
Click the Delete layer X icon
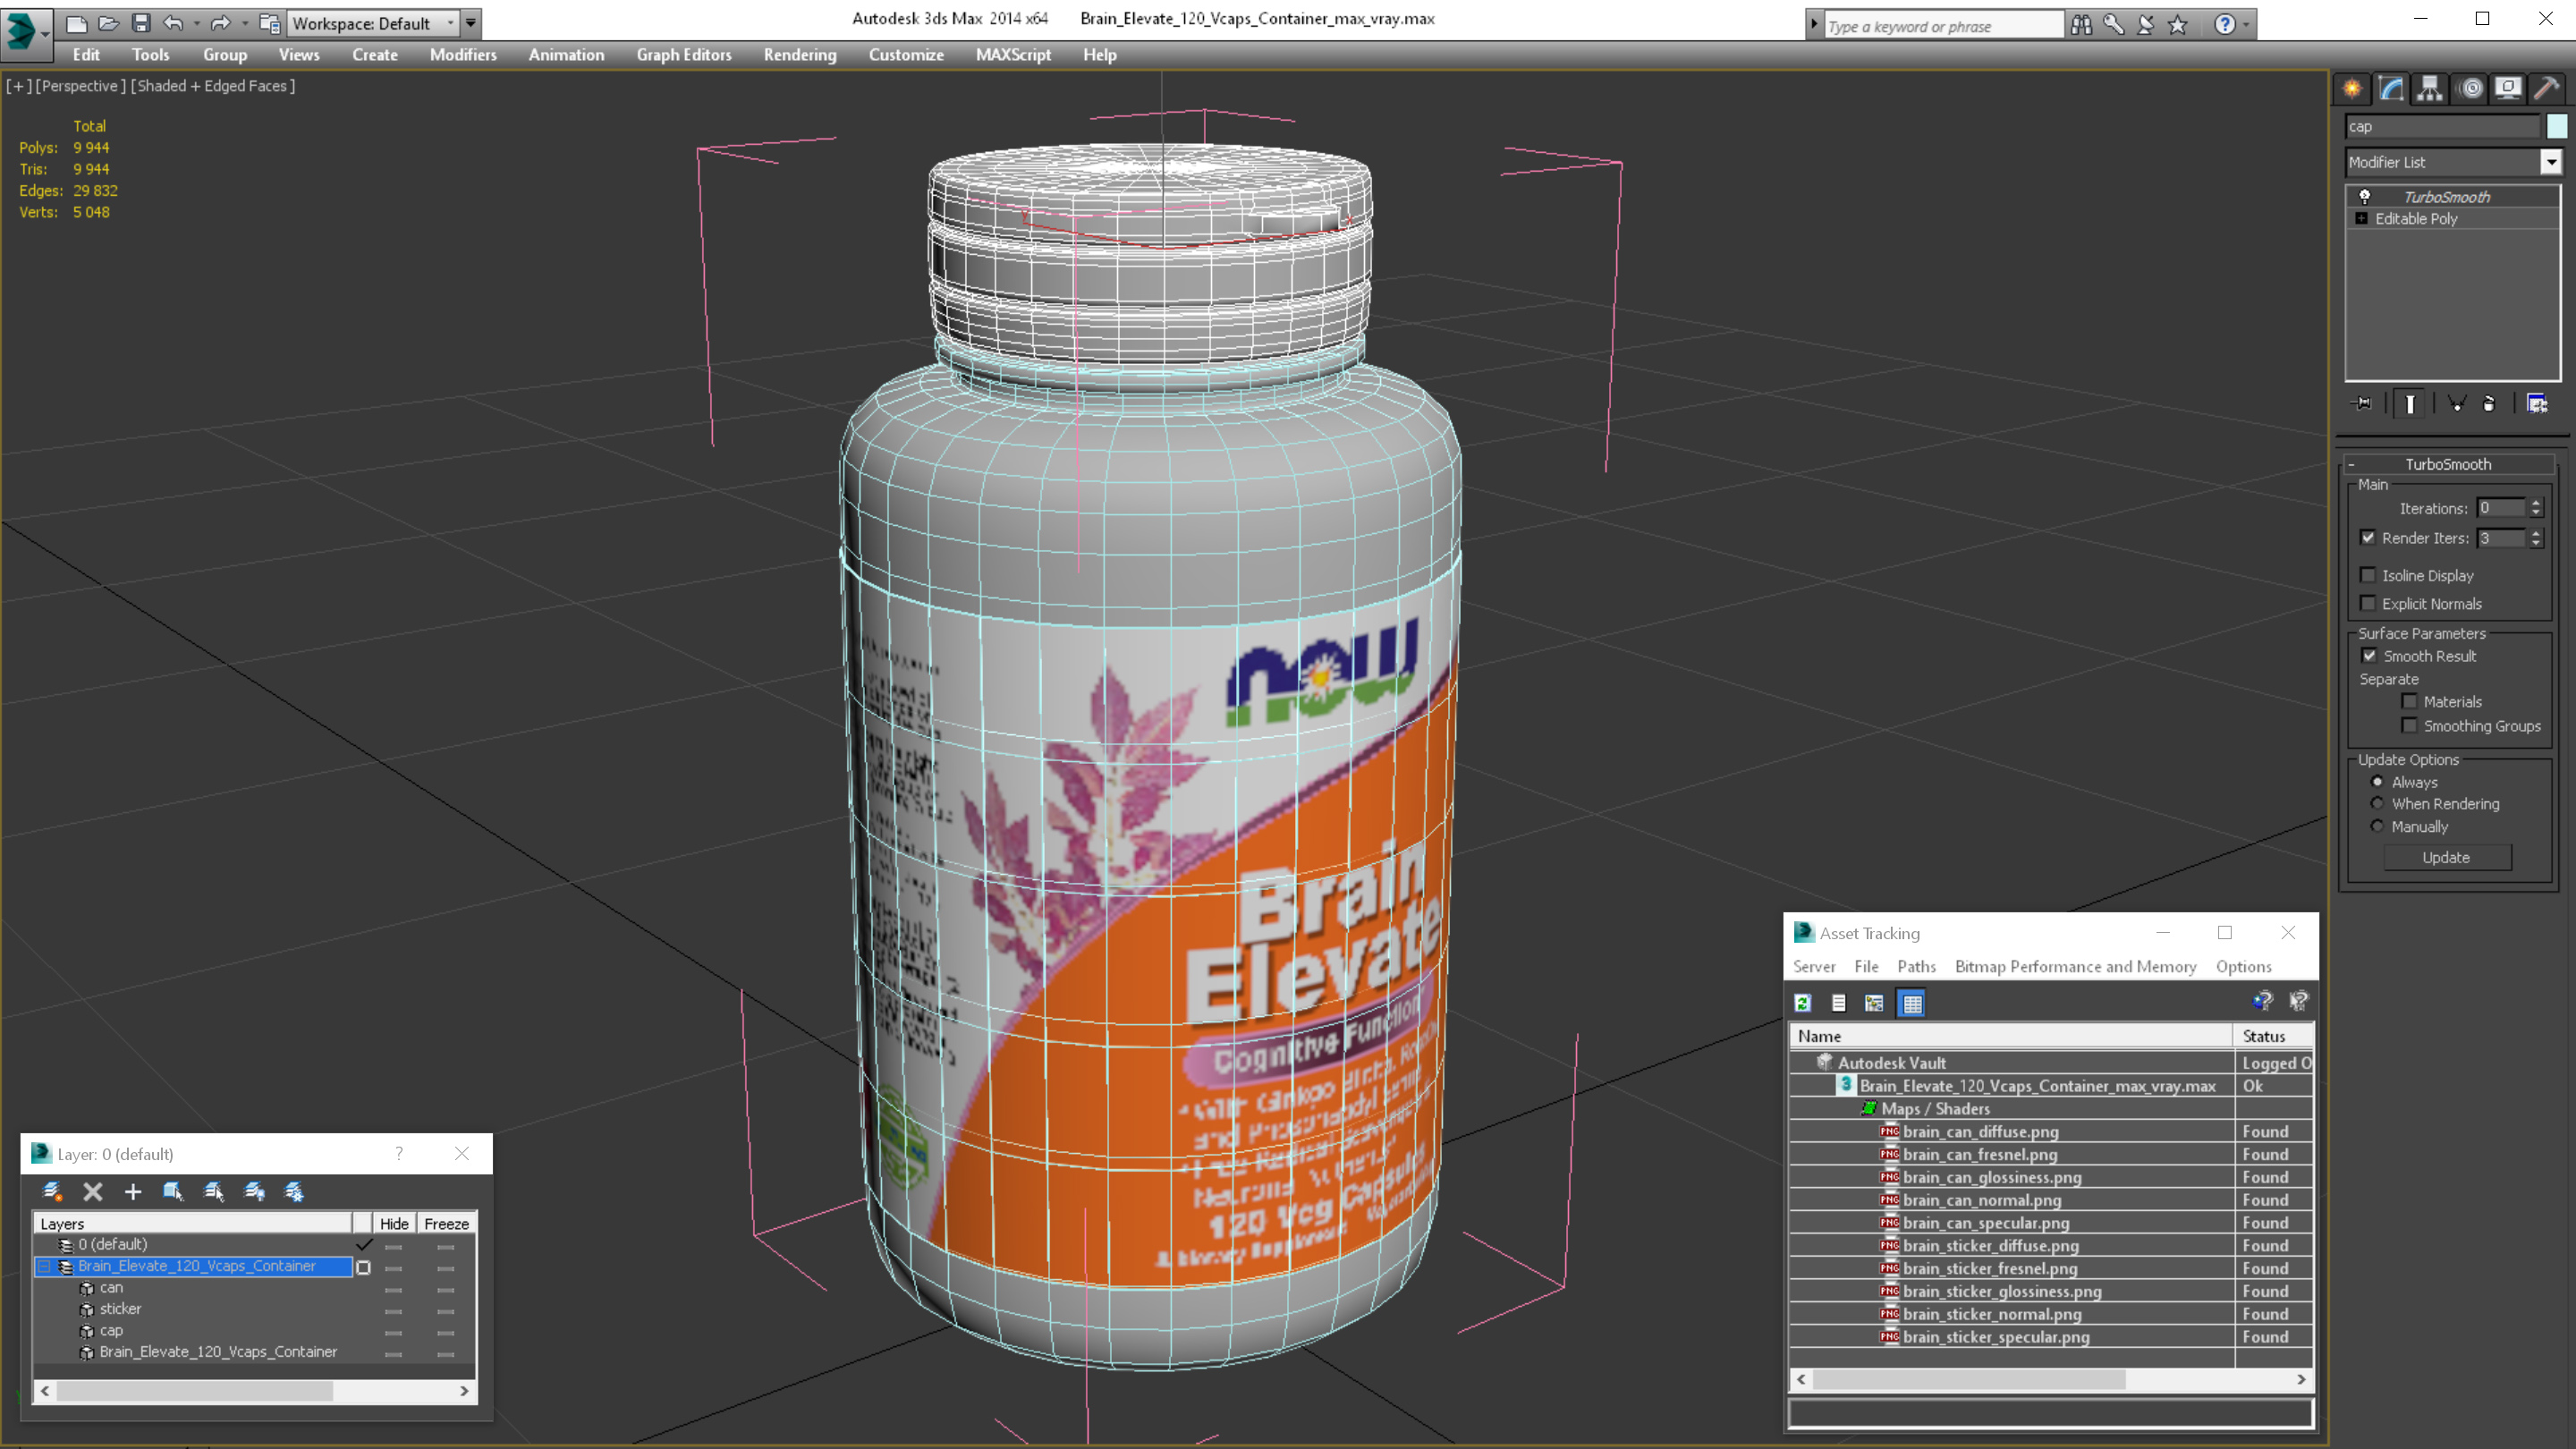[93, 1191]
